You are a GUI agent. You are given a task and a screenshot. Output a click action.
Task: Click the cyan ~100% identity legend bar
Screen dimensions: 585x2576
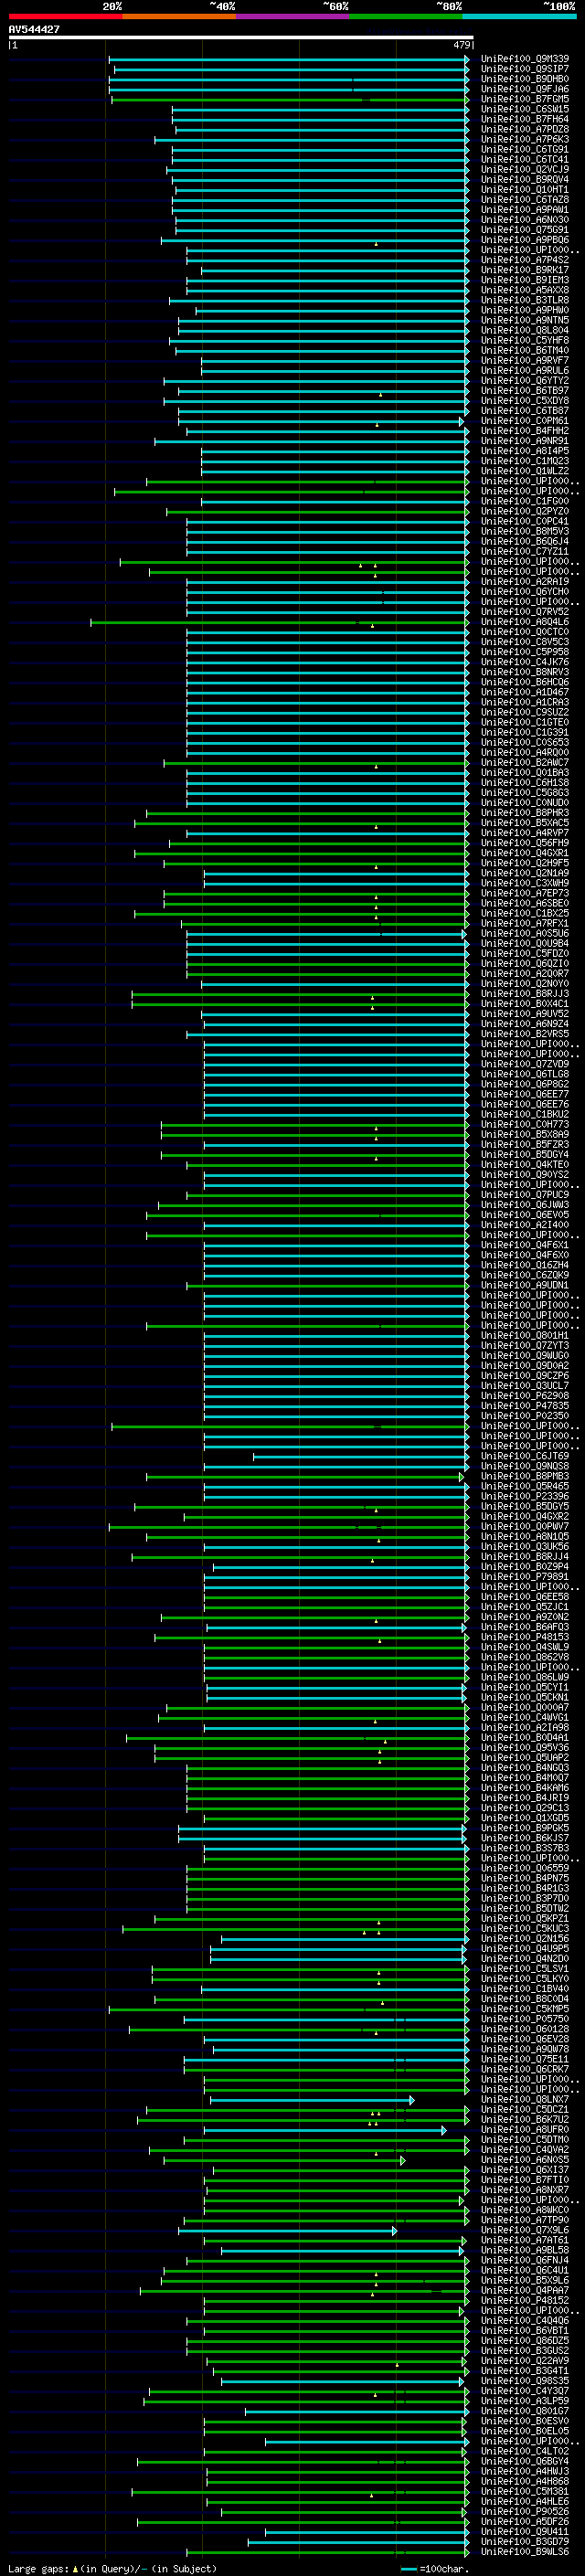pyautogui.click(x=519, y=16)
